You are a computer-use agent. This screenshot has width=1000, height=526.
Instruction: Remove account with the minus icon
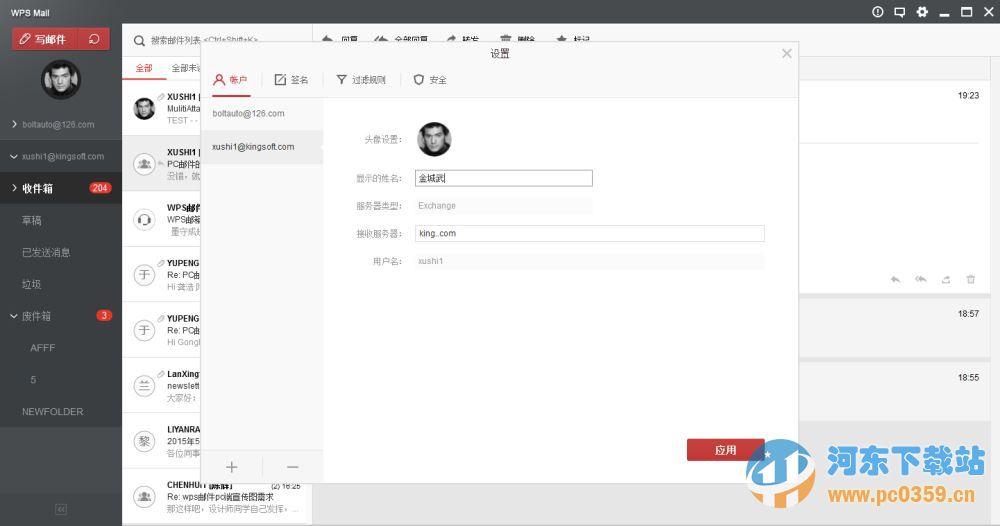tap(293, 467)
